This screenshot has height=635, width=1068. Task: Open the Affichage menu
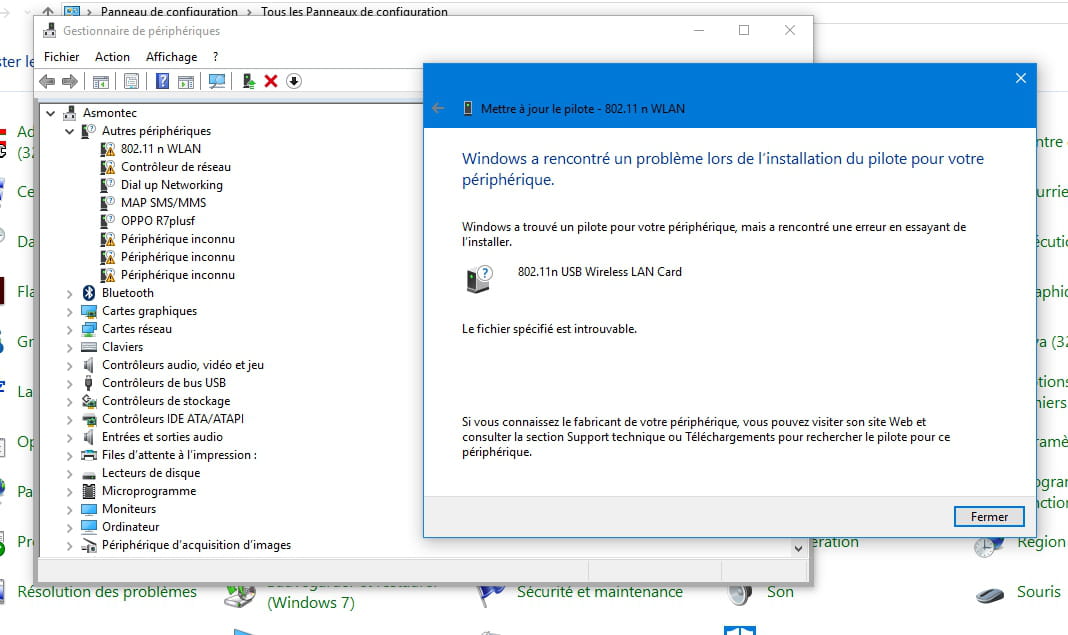point(172,57)
